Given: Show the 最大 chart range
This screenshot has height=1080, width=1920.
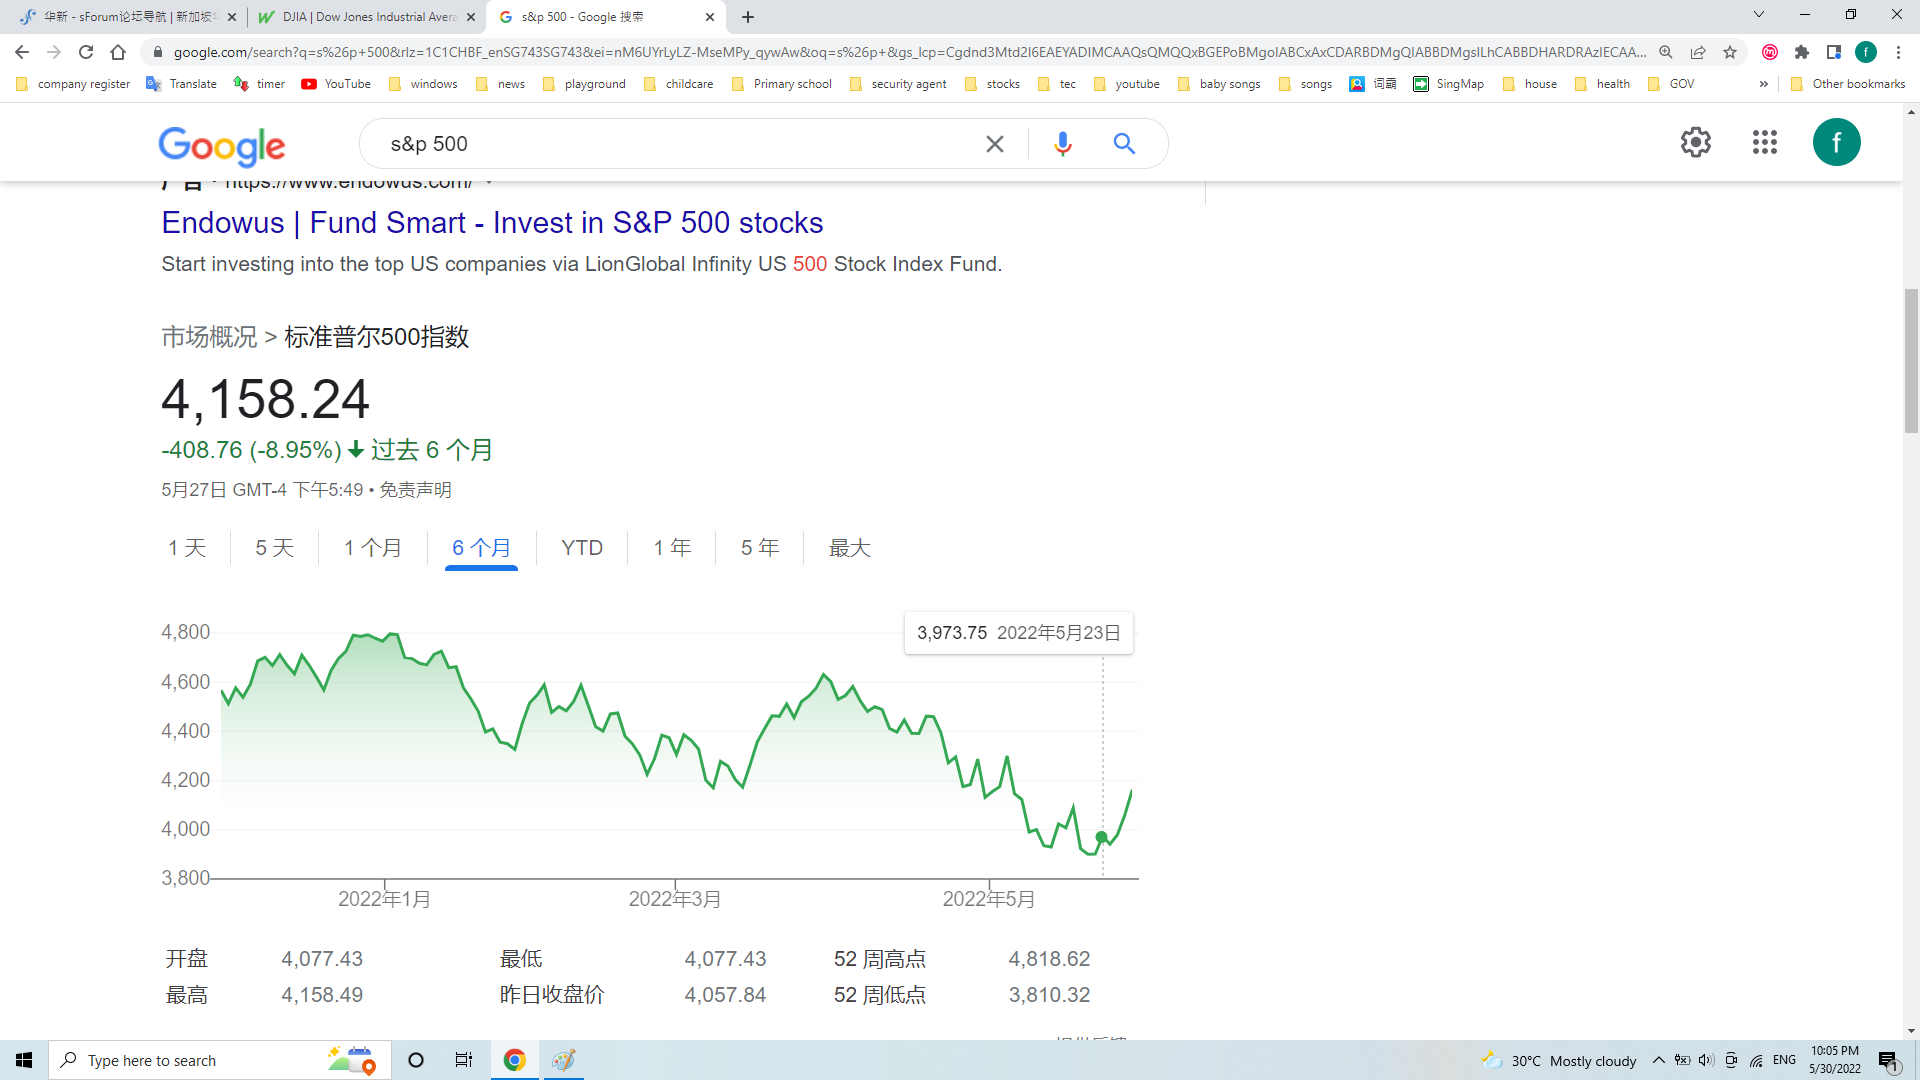Looking at the screenshot, I should pos(849,548).
